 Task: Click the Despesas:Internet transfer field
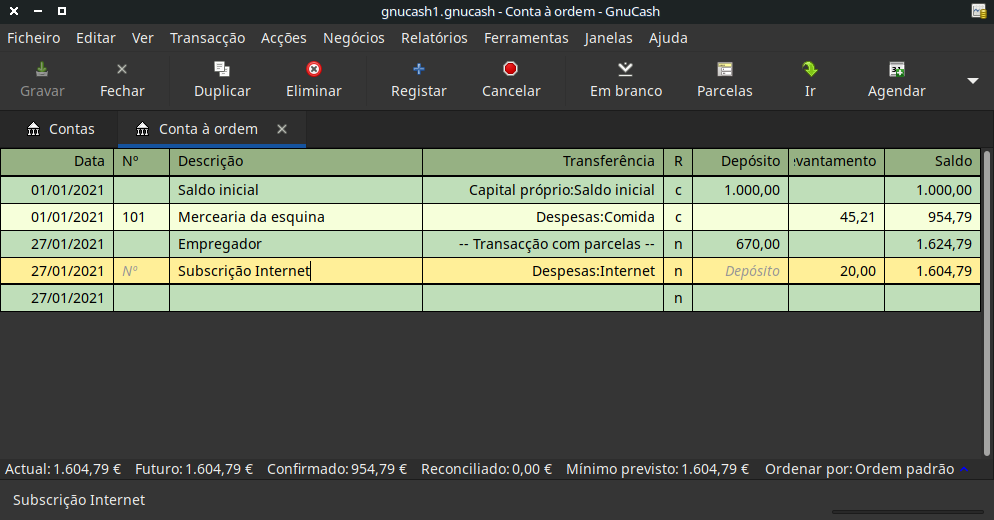543,271
